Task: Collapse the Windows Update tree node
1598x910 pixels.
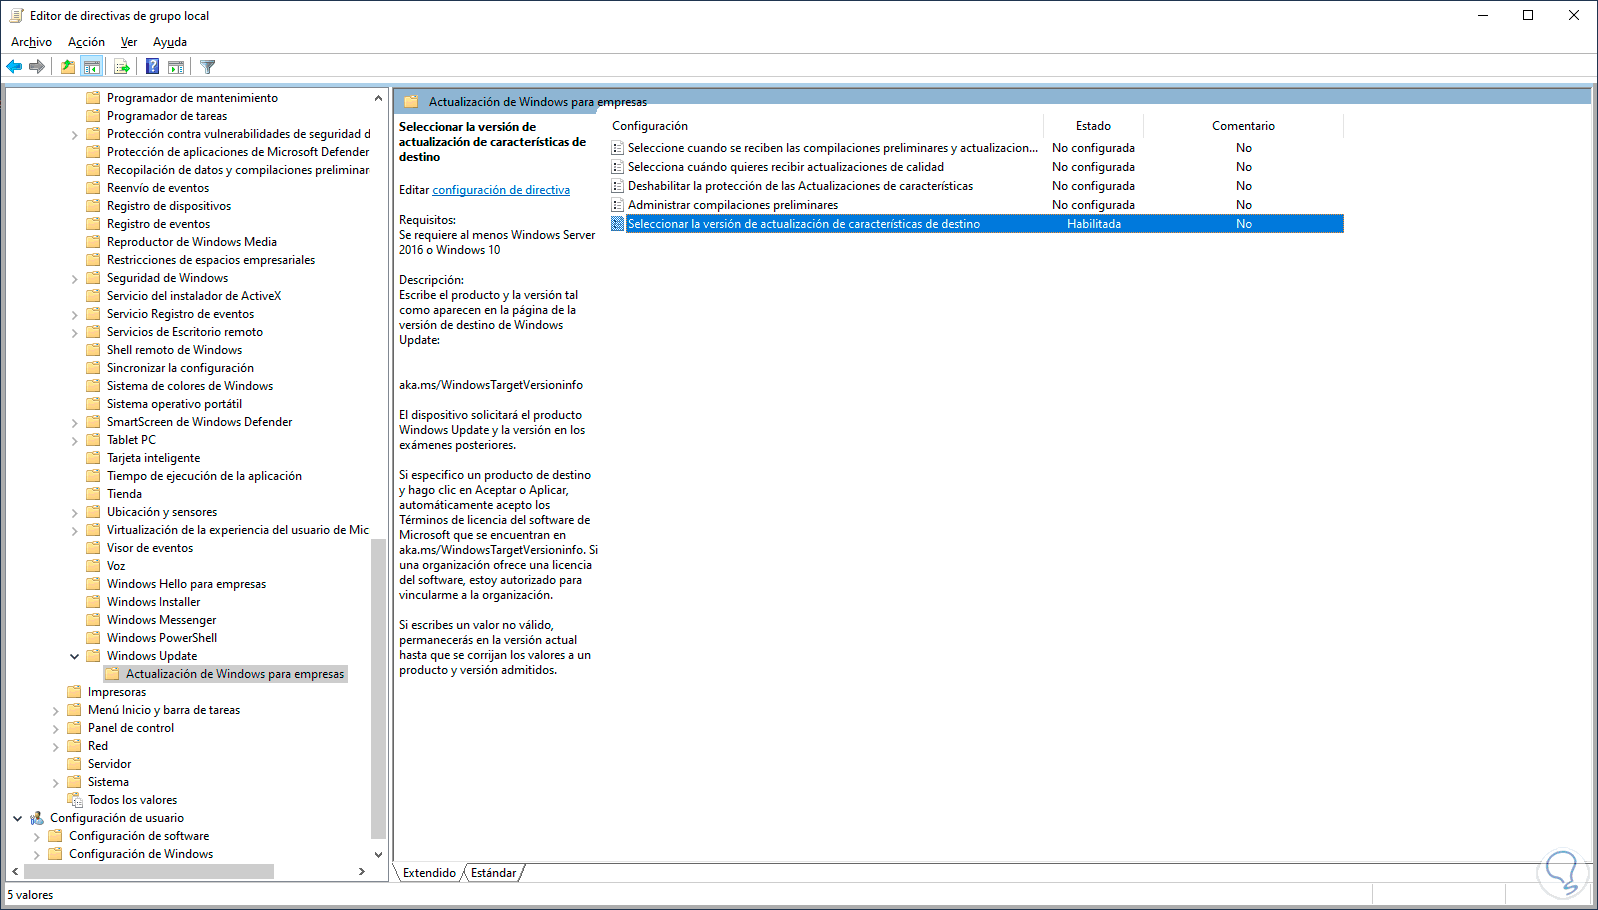Action: (74, 656)
